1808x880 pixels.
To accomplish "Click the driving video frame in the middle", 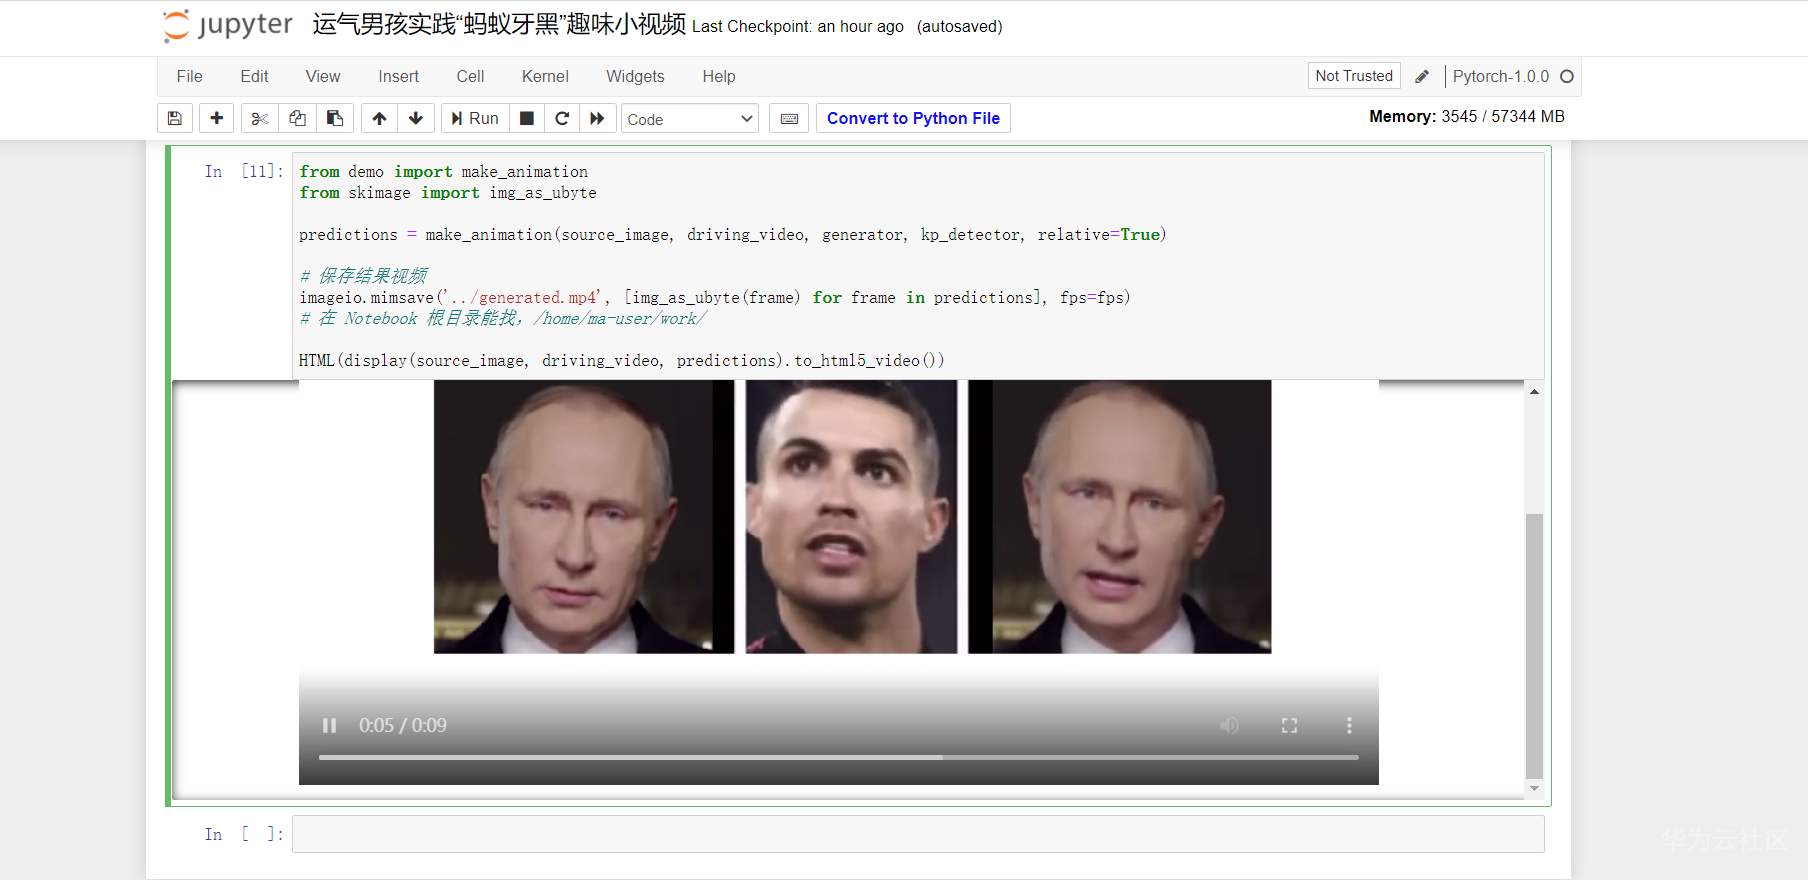I will tap(851, 517).
